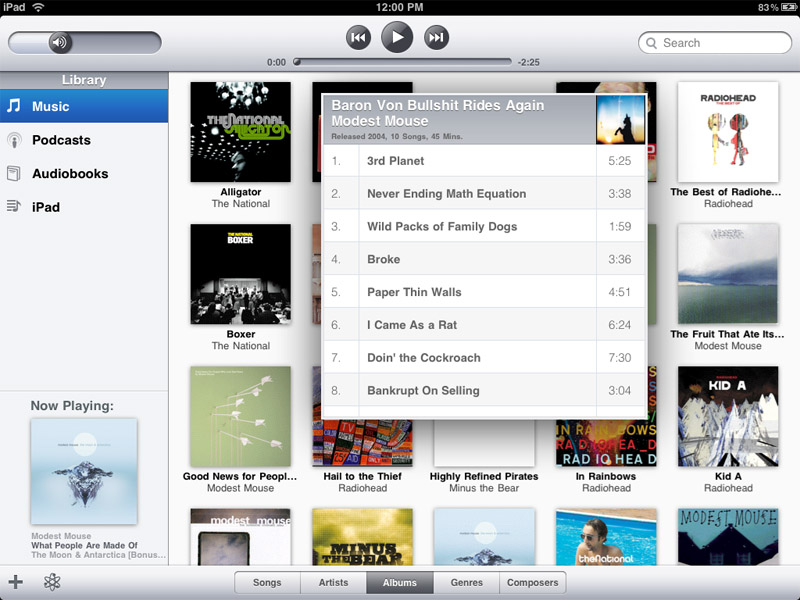Viewport: 800px width, 600px height.
Task: Open The Best of Radiohead album cover
Action: click(728, 132)
